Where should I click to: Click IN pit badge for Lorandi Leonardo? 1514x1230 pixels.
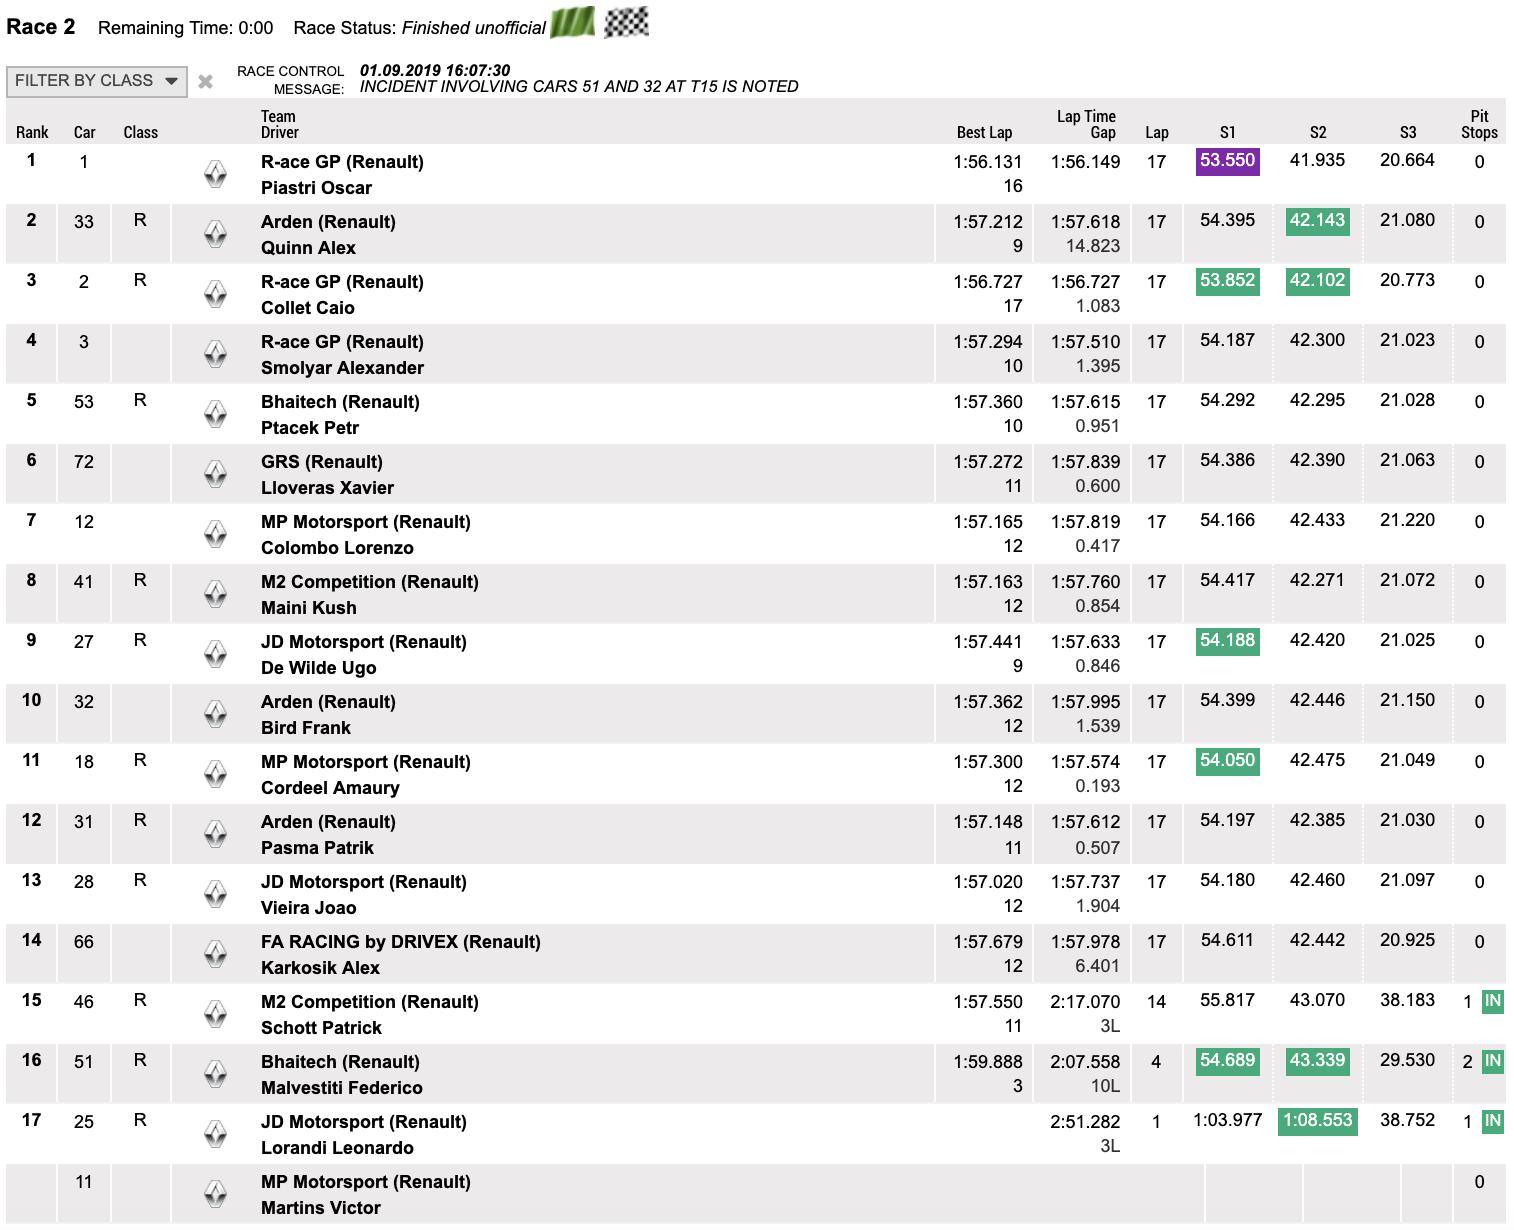1492,1121
